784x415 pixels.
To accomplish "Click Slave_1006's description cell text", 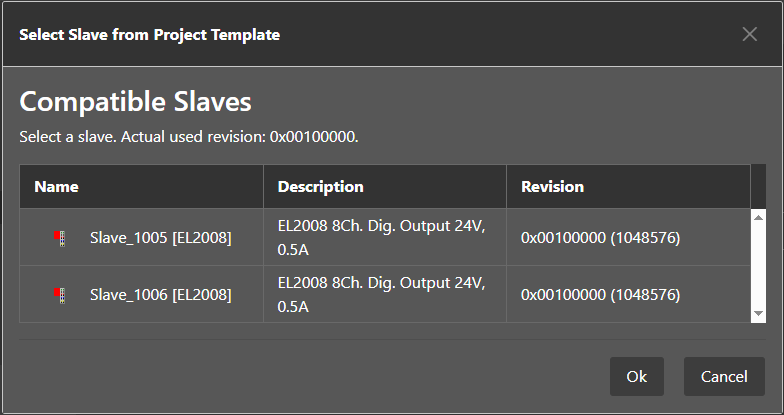I will tap(381, 295).
